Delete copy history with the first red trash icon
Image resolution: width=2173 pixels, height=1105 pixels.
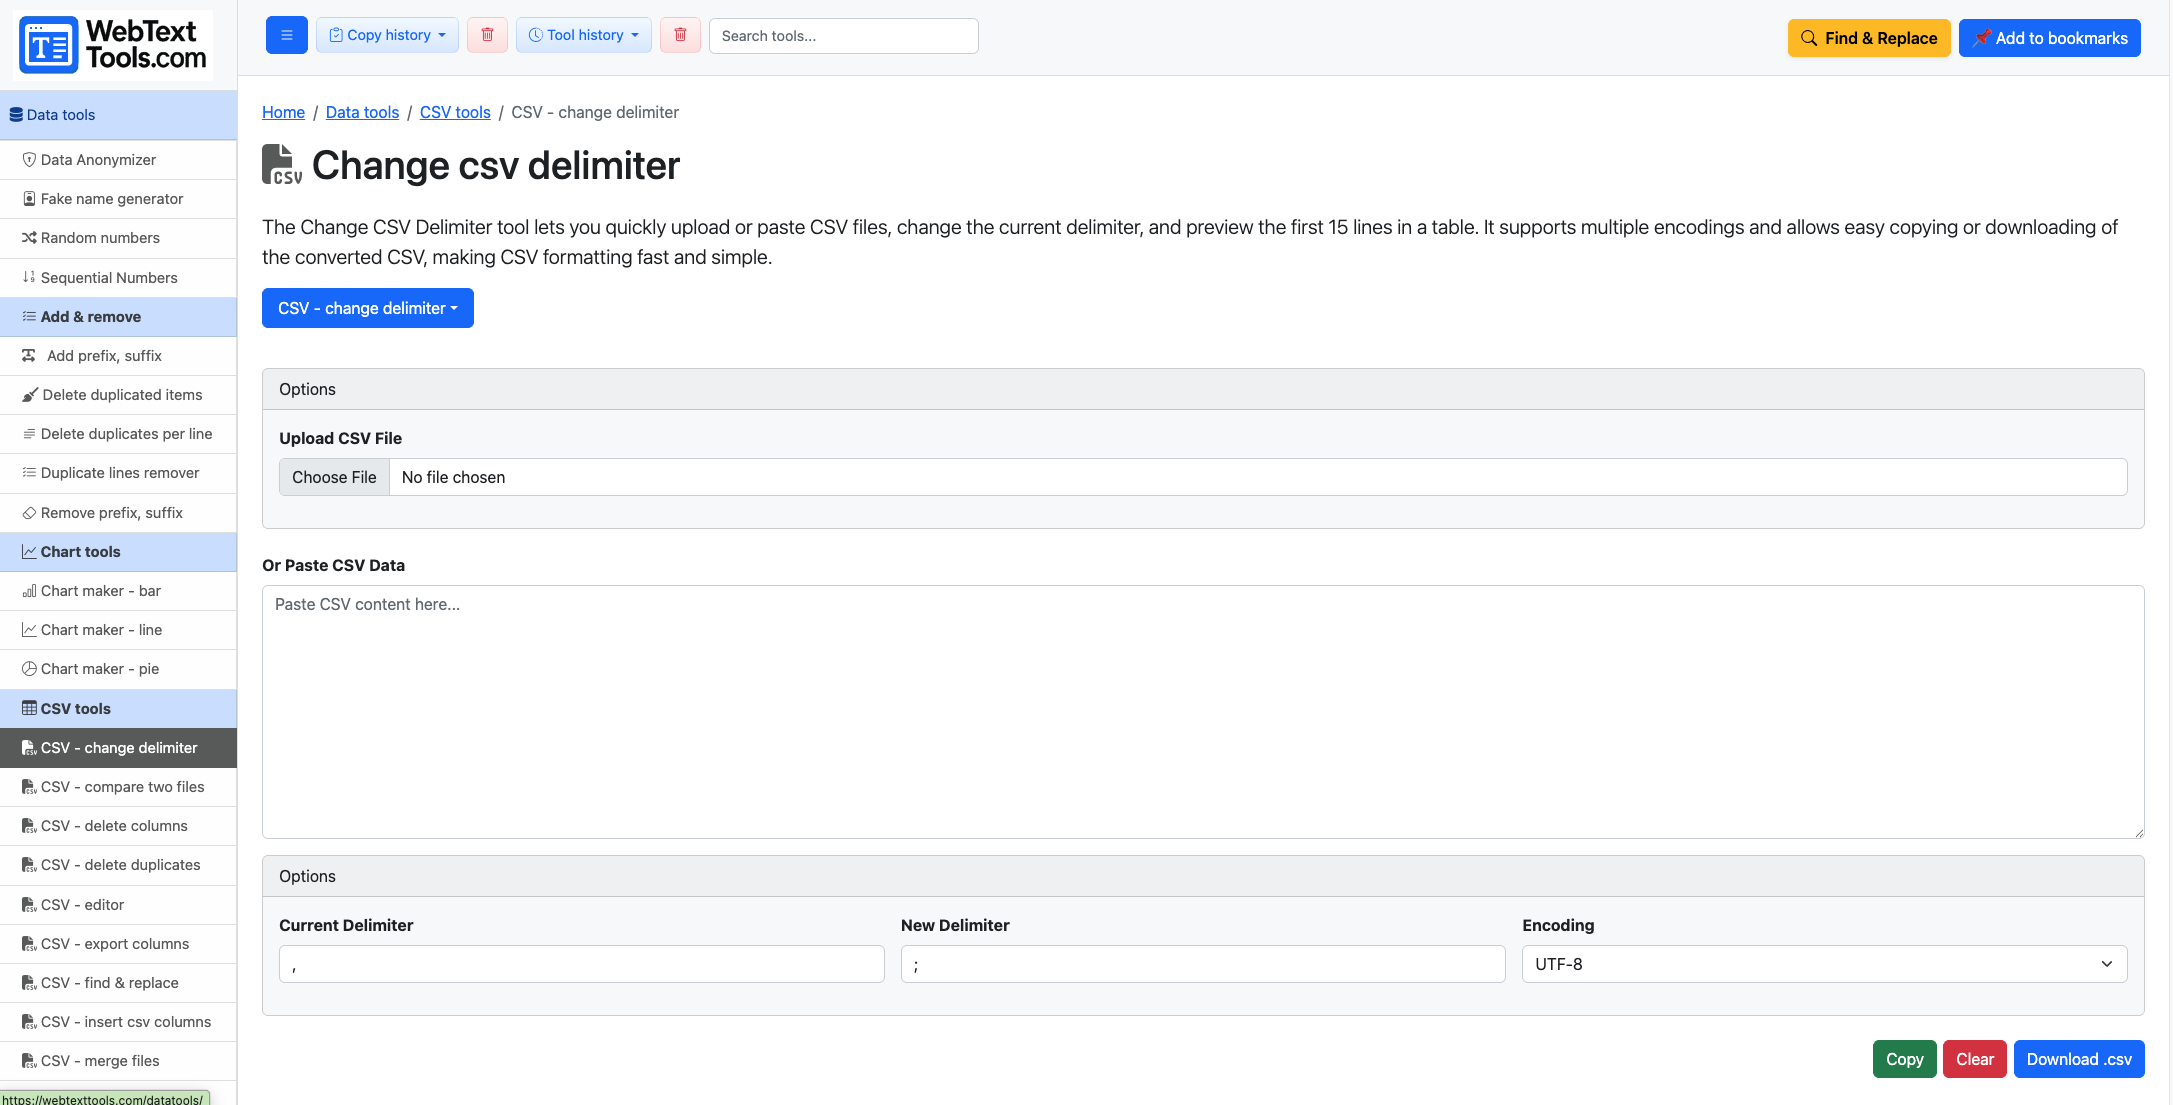click(x=487, y=35)
